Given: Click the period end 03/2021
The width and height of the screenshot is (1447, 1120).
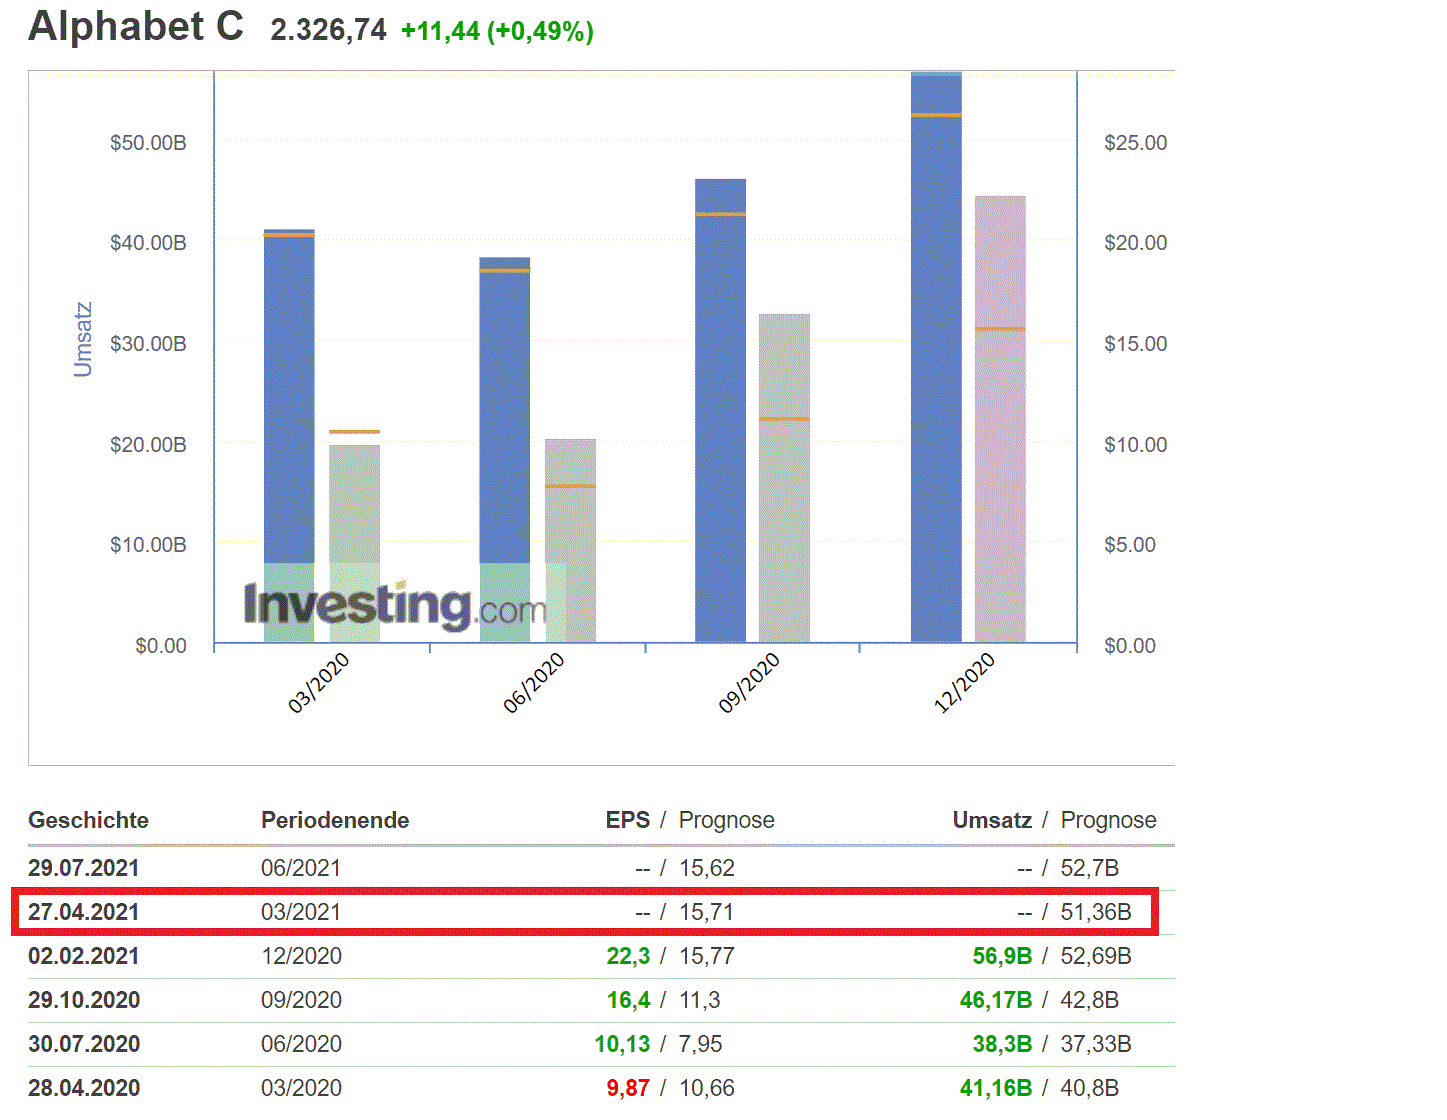Looking at the screenshot, I should tap(301, 912).
